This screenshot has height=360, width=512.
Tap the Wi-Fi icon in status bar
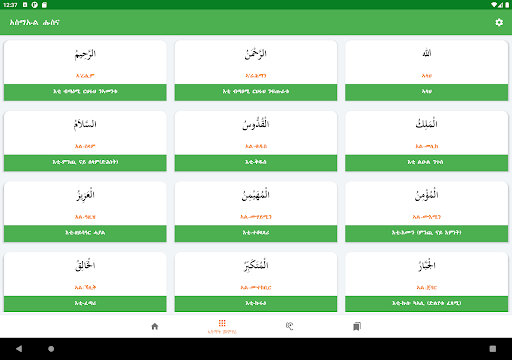(x=494, y=5)
